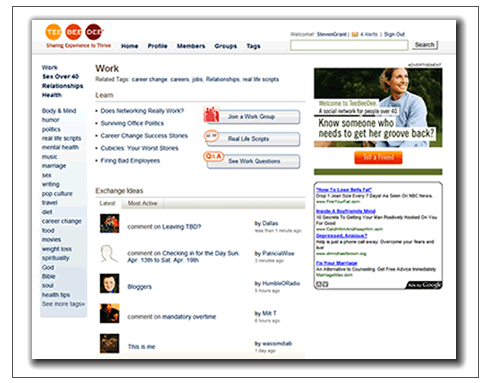Open the This is me post
This screenshot has height=383, width=488.
point(142,347)
